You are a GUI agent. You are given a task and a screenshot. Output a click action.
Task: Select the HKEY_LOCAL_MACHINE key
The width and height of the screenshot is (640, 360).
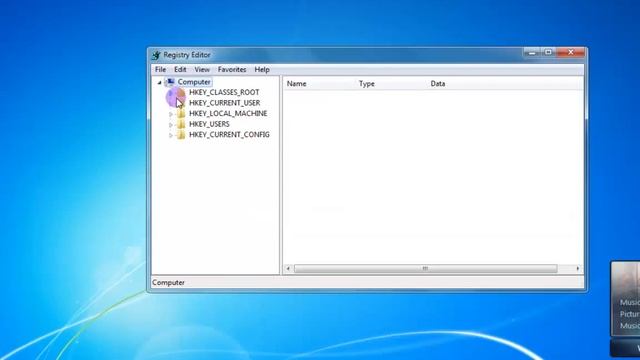click(228, 113)
